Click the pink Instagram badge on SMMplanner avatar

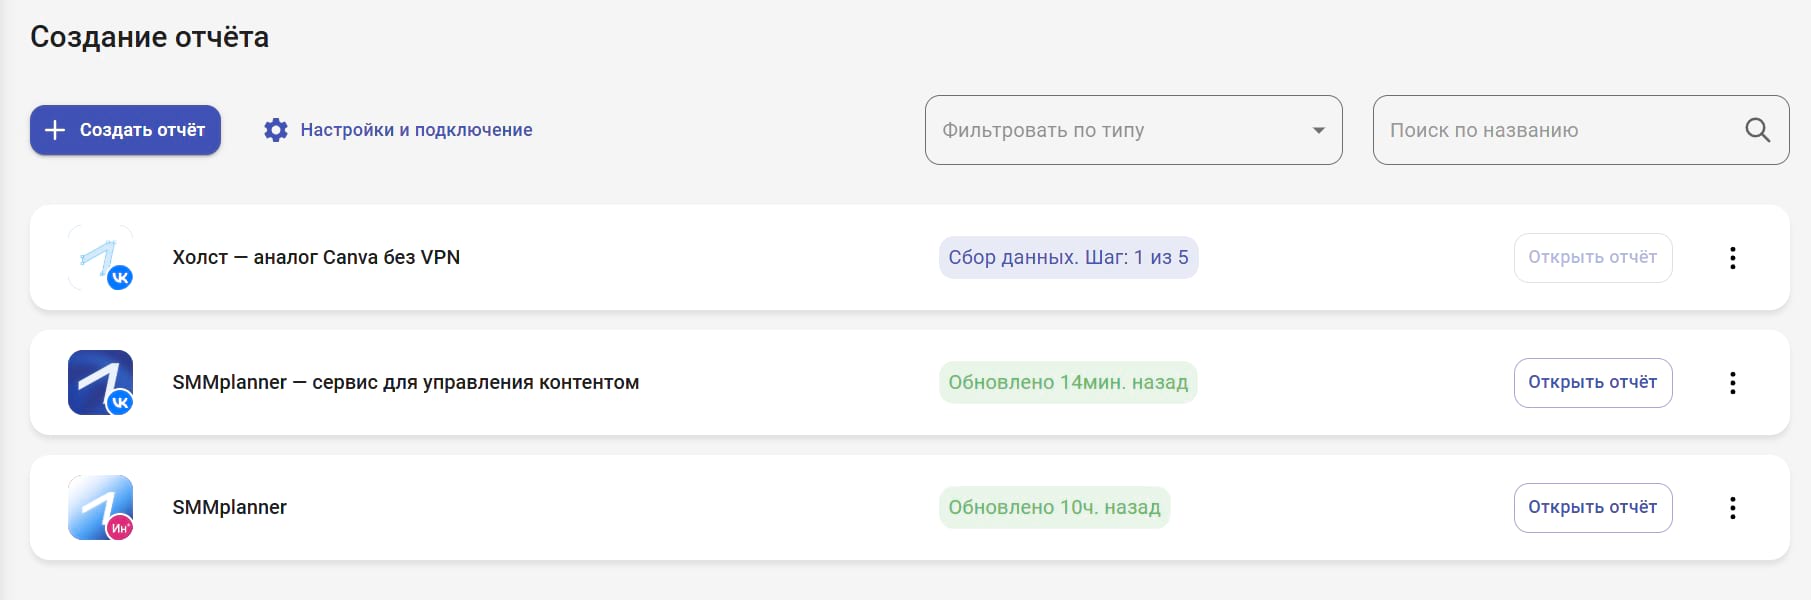120,528
